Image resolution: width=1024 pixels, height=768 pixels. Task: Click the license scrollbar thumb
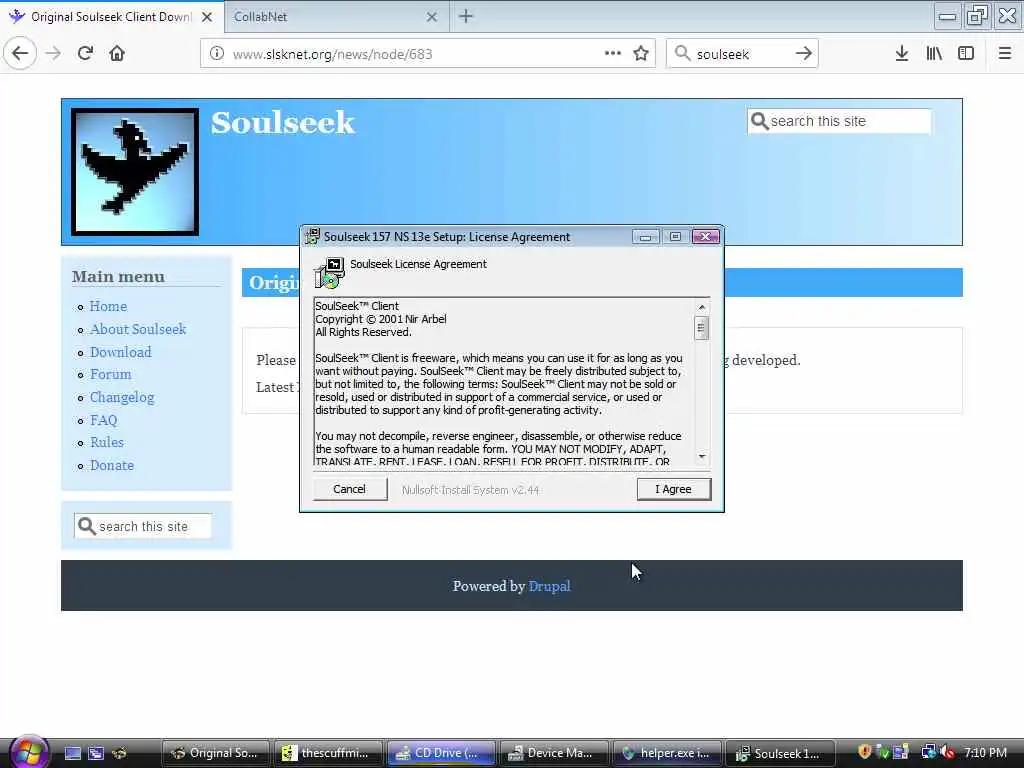[701, 328]
